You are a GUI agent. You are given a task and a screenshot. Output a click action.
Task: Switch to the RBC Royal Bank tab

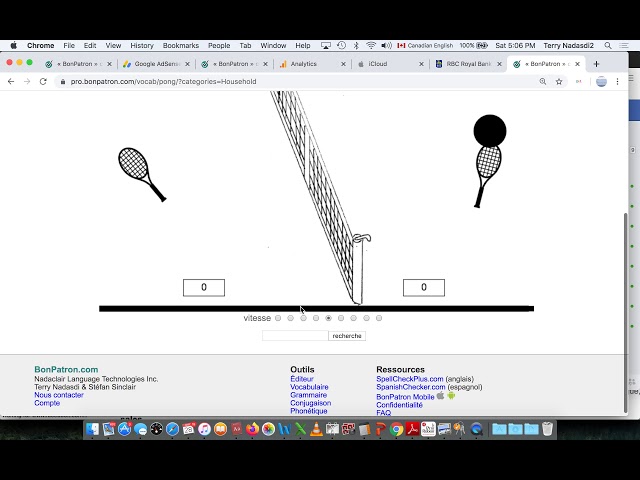[x=468, y=64]
